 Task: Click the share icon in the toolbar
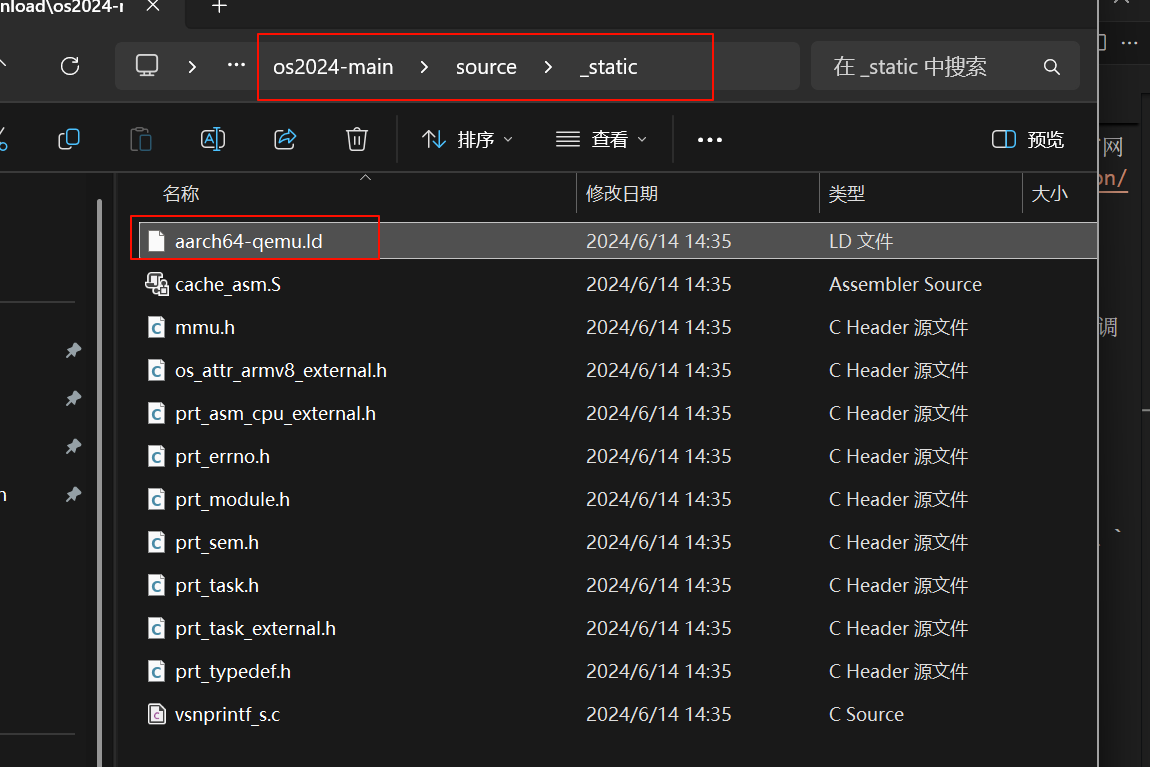click(x=285, y=138)
